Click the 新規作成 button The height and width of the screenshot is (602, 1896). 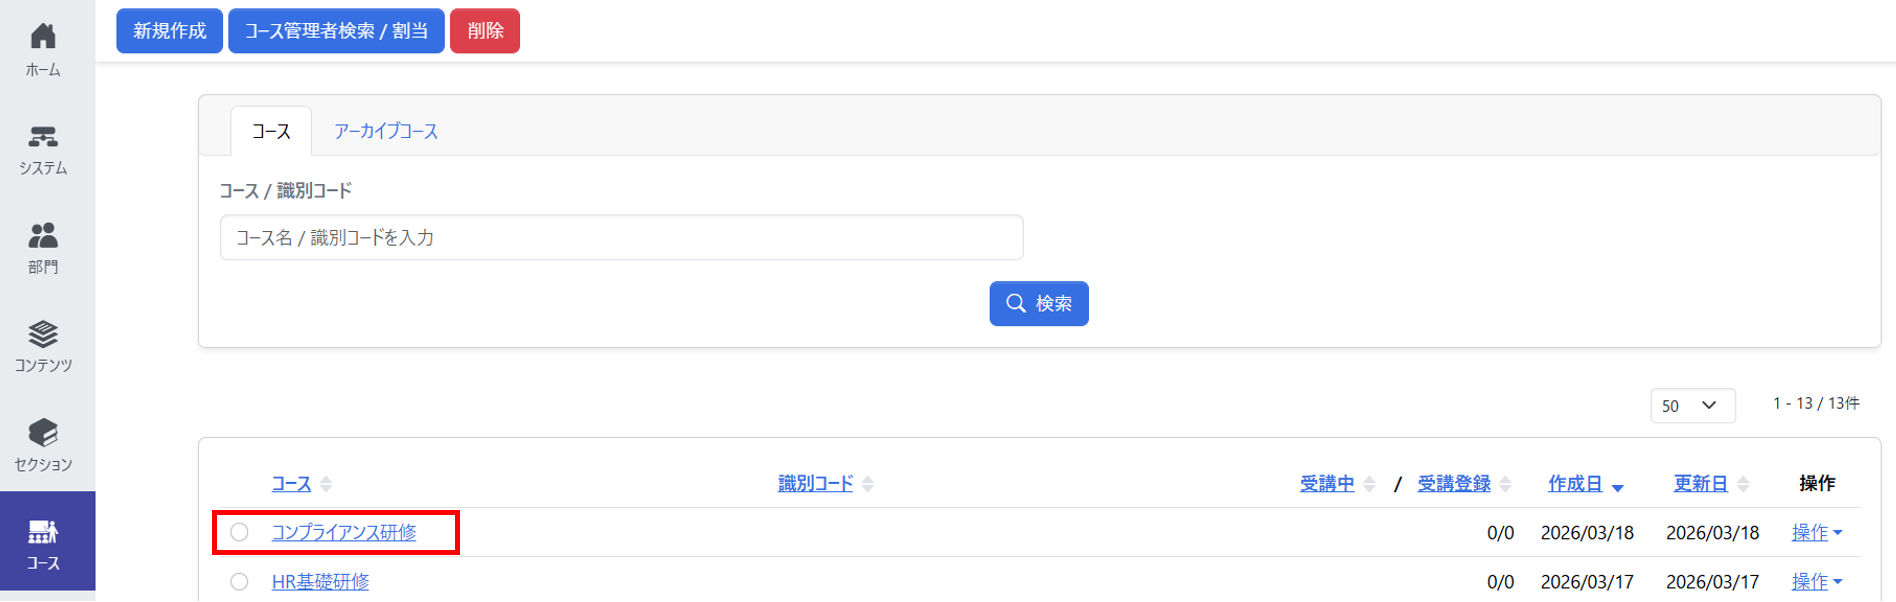coord(169,31)
